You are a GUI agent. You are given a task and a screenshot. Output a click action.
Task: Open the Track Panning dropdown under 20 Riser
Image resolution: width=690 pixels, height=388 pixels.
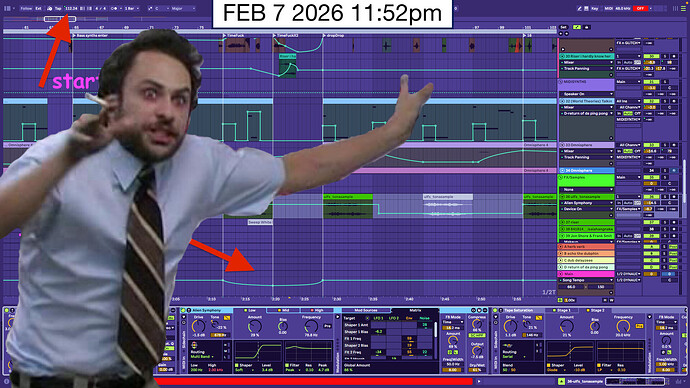(587, 69)
